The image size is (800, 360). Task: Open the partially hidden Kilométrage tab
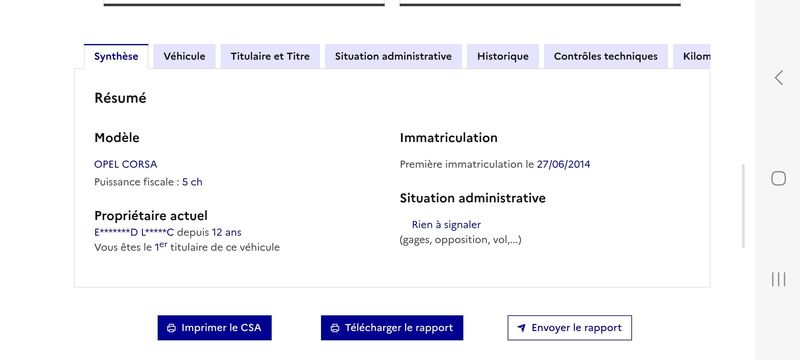point(692,56)
